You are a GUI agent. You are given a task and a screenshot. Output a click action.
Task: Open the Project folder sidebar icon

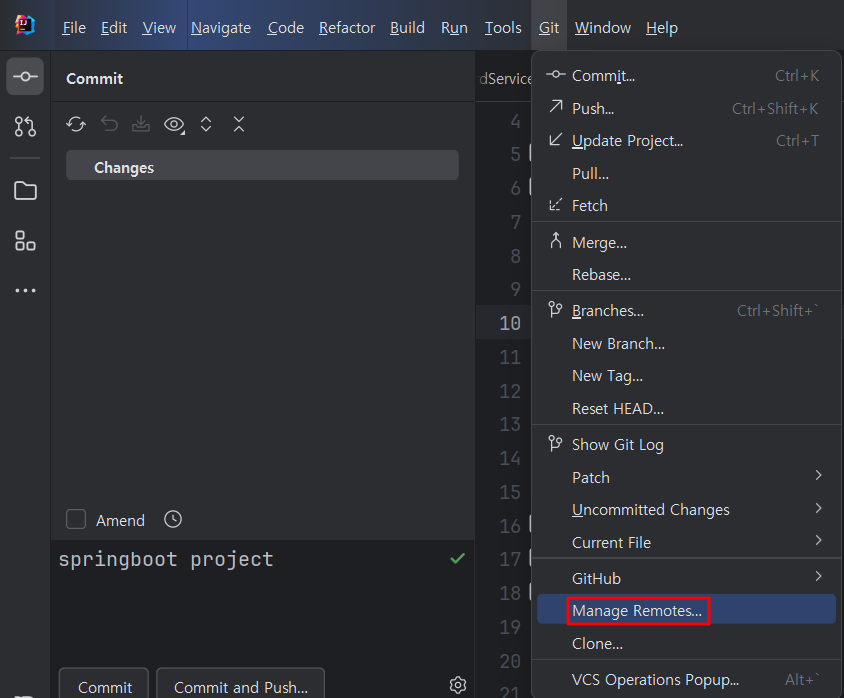pos(25,191)
